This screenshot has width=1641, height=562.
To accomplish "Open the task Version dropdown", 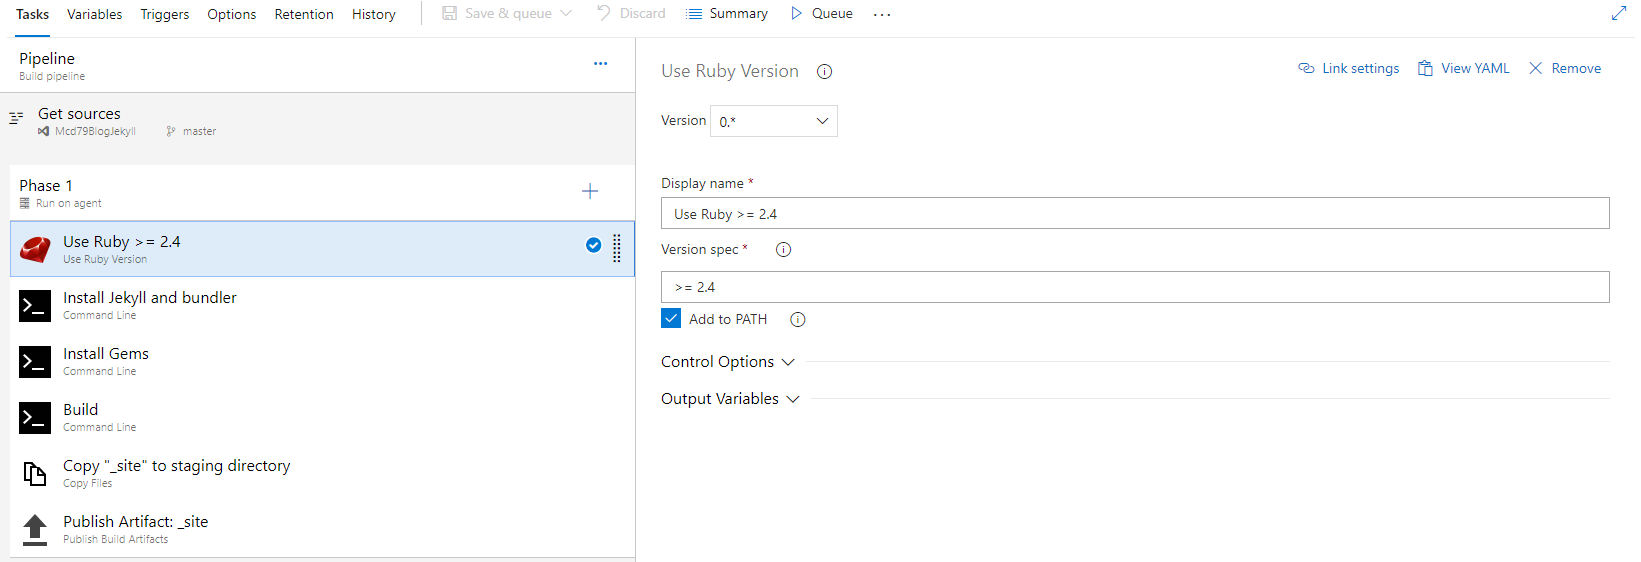I will click(773, 121).
